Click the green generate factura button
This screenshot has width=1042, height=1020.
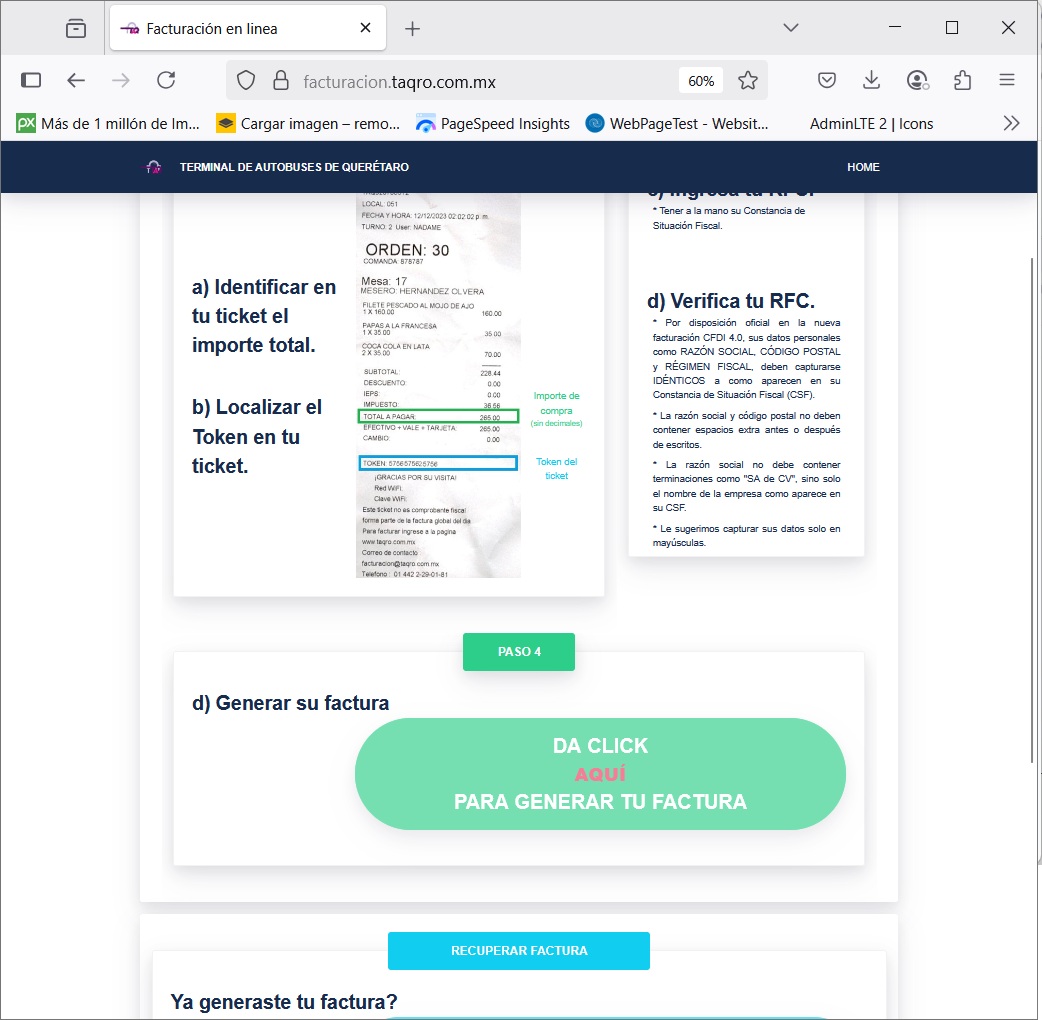point(600,774)
